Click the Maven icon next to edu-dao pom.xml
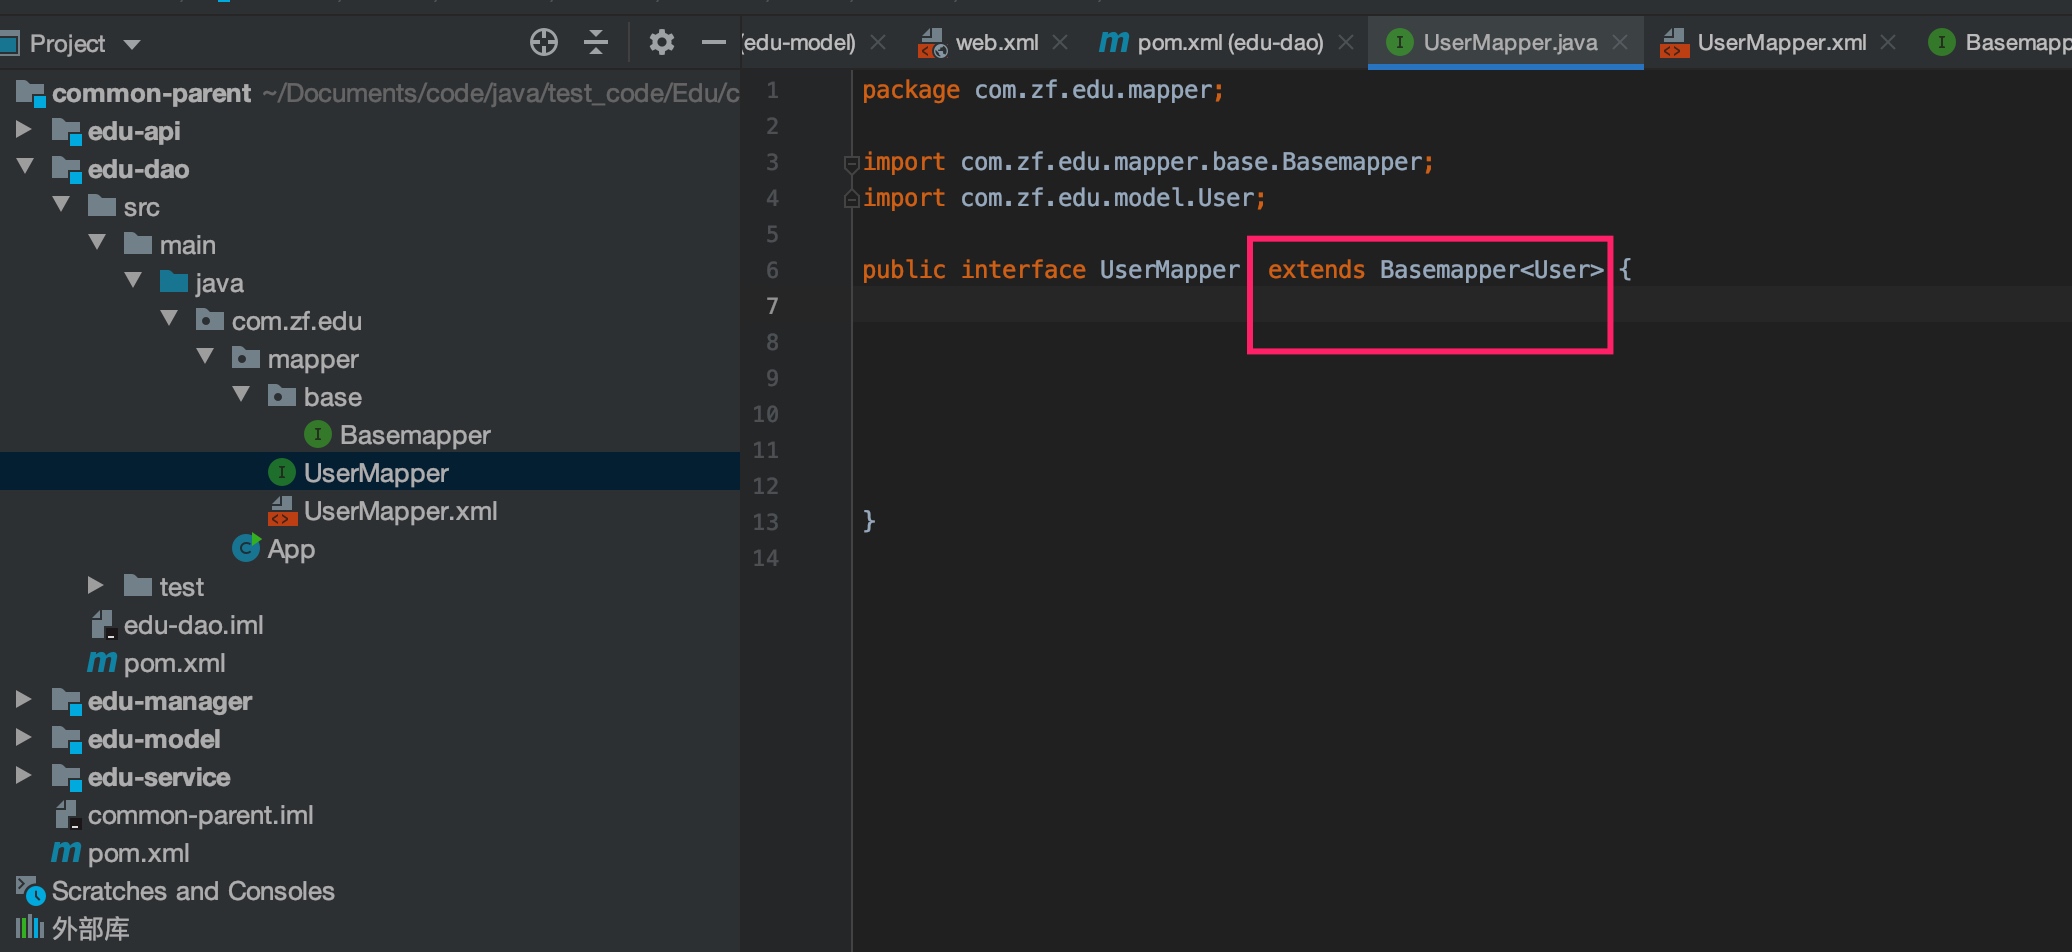 [x=101, y=662]
